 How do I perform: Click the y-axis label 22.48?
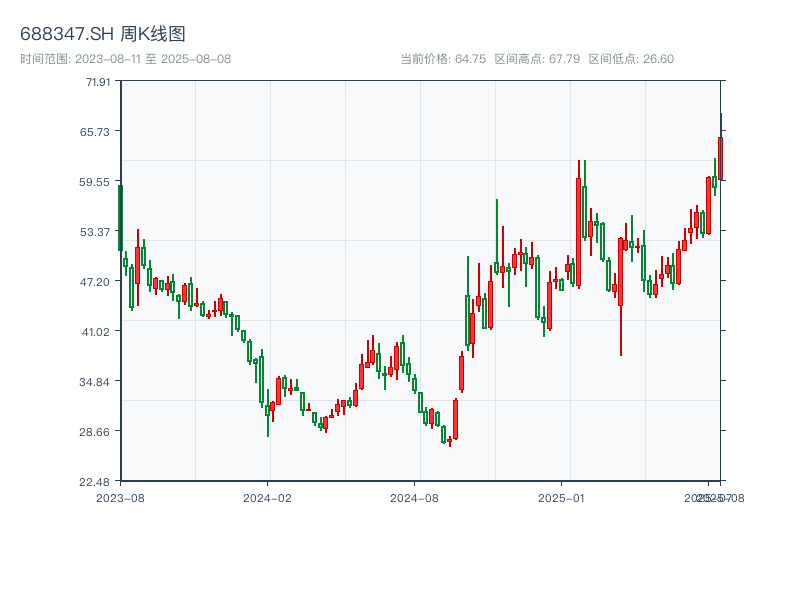[94, 482]
